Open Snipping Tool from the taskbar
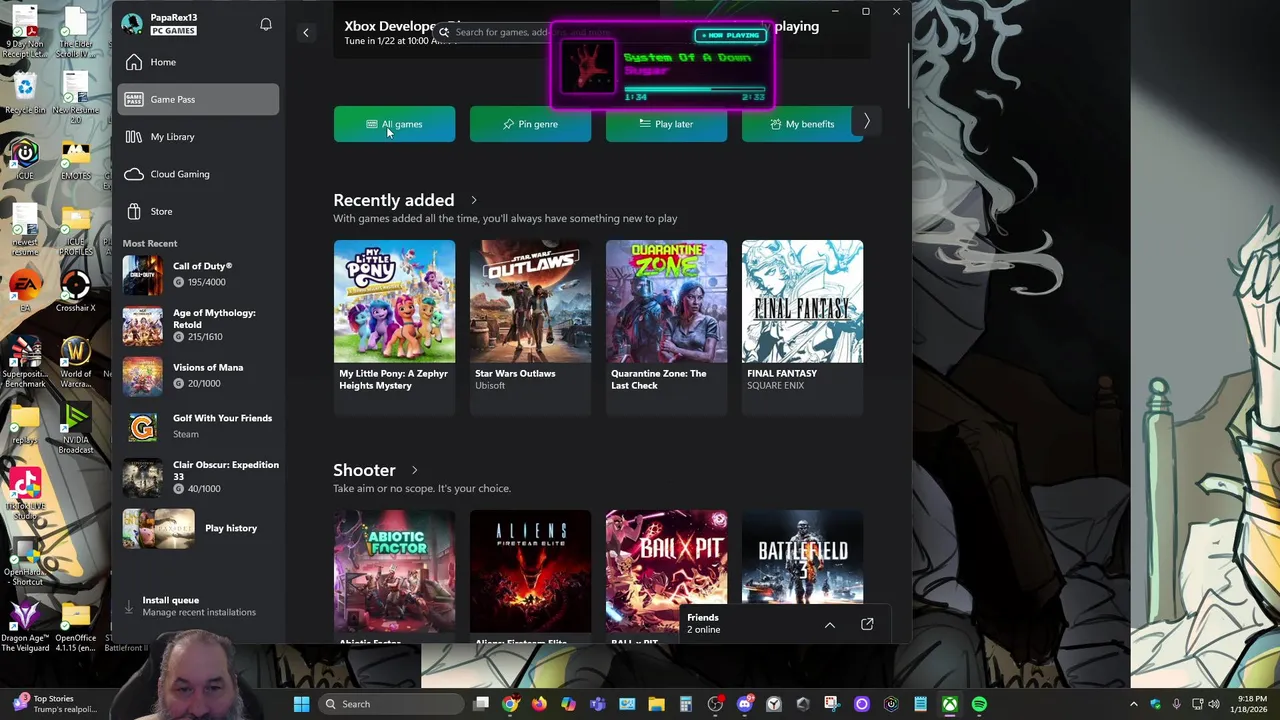Image resolution: width=1280 pixels, height=720 pixels. (x=832, y=704)
